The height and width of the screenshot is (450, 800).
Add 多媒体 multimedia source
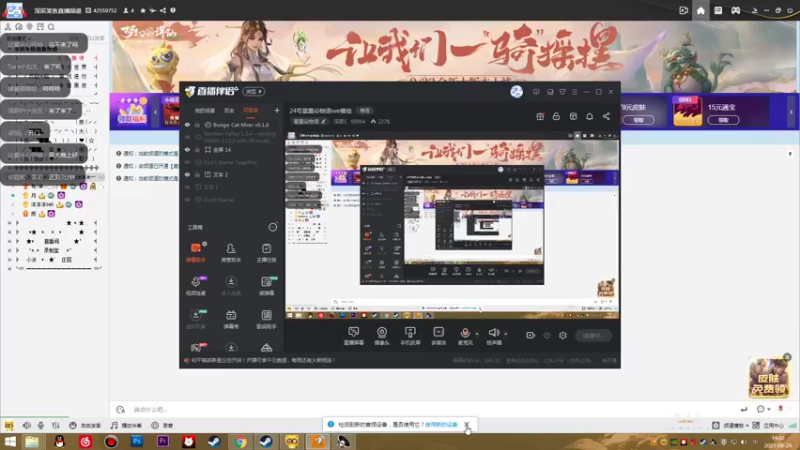pyautogui.click(x=439, y=336)
